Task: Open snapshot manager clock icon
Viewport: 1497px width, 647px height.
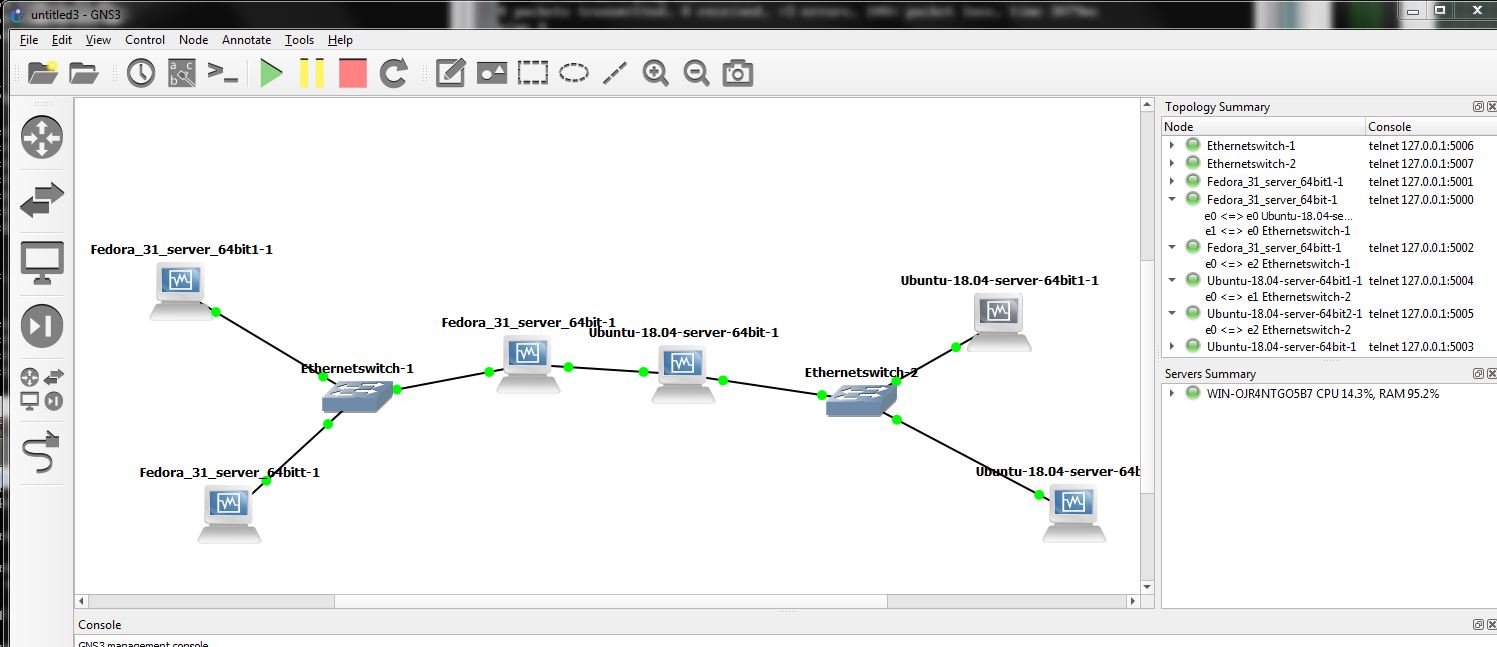Action: [141, 73]
